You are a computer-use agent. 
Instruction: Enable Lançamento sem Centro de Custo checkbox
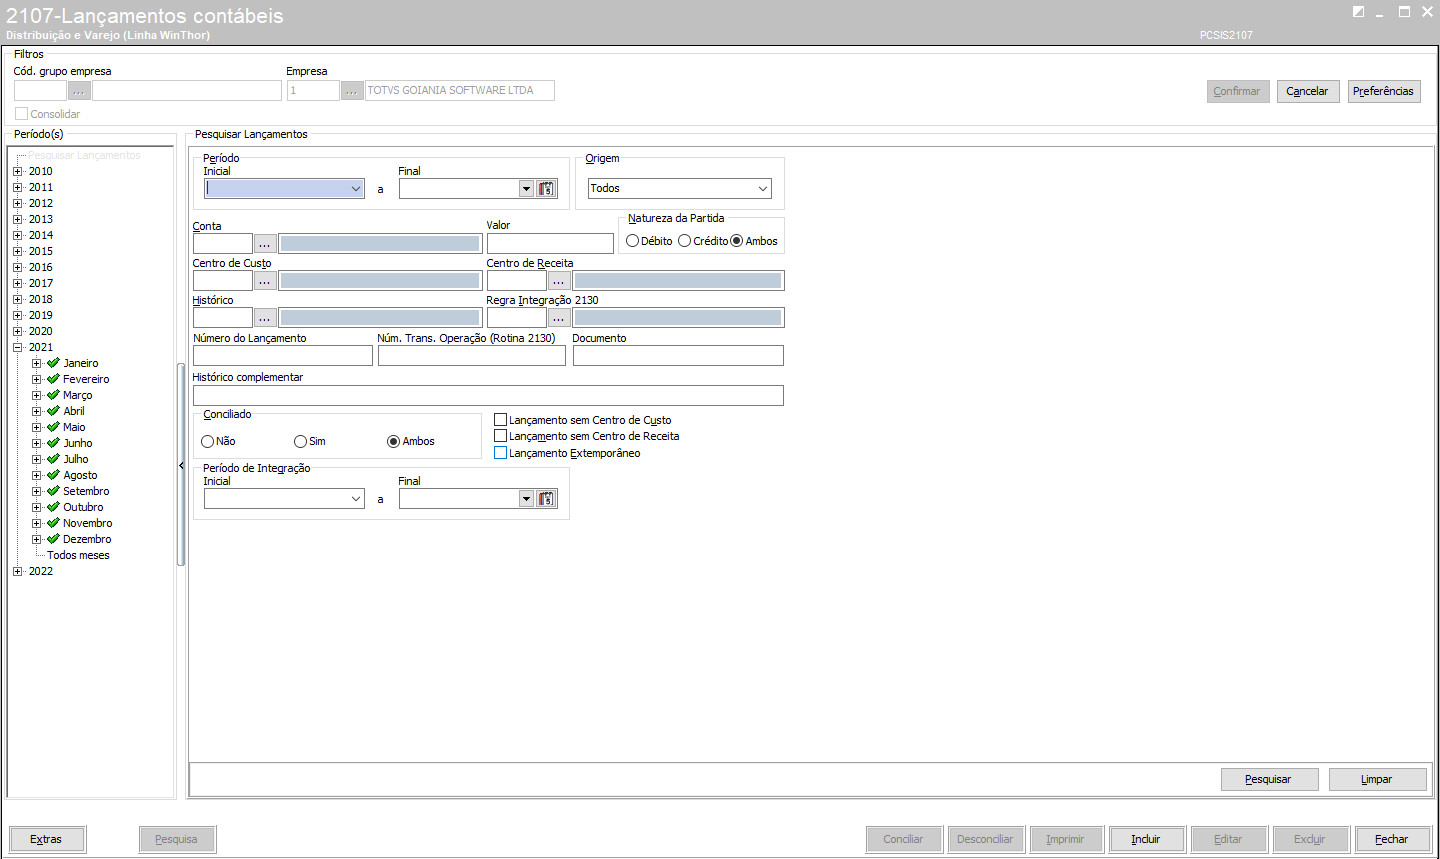click(501, 420)
